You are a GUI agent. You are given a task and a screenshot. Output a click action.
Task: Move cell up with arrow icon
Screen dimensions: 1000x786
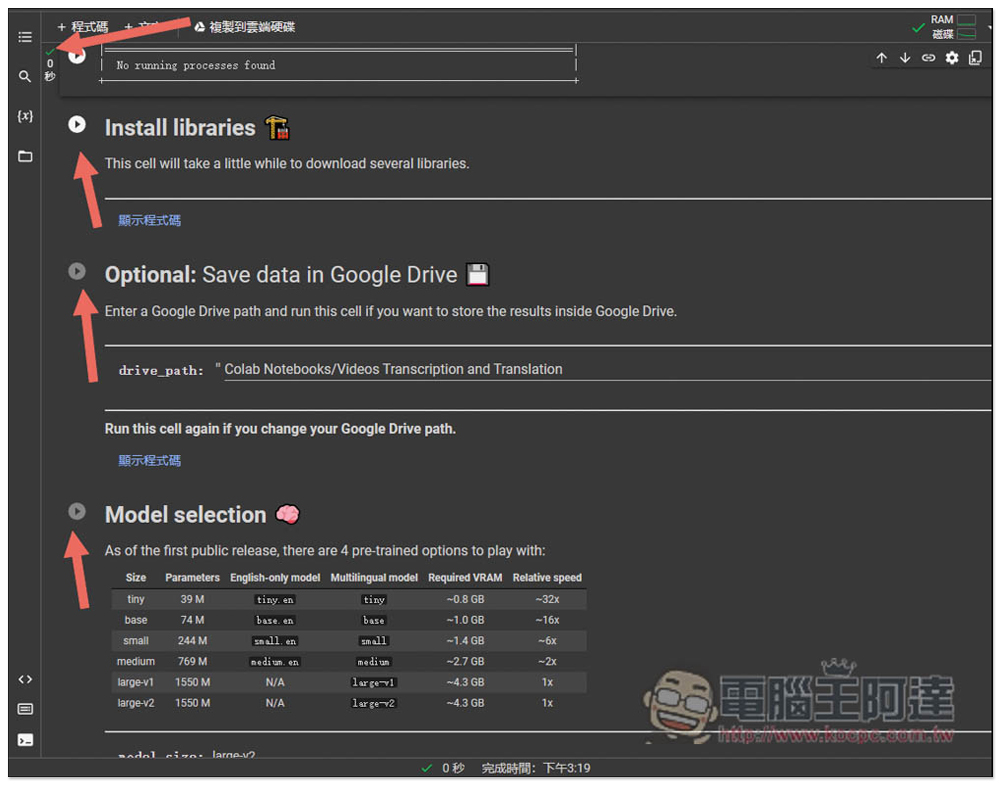tap(881, 58)
